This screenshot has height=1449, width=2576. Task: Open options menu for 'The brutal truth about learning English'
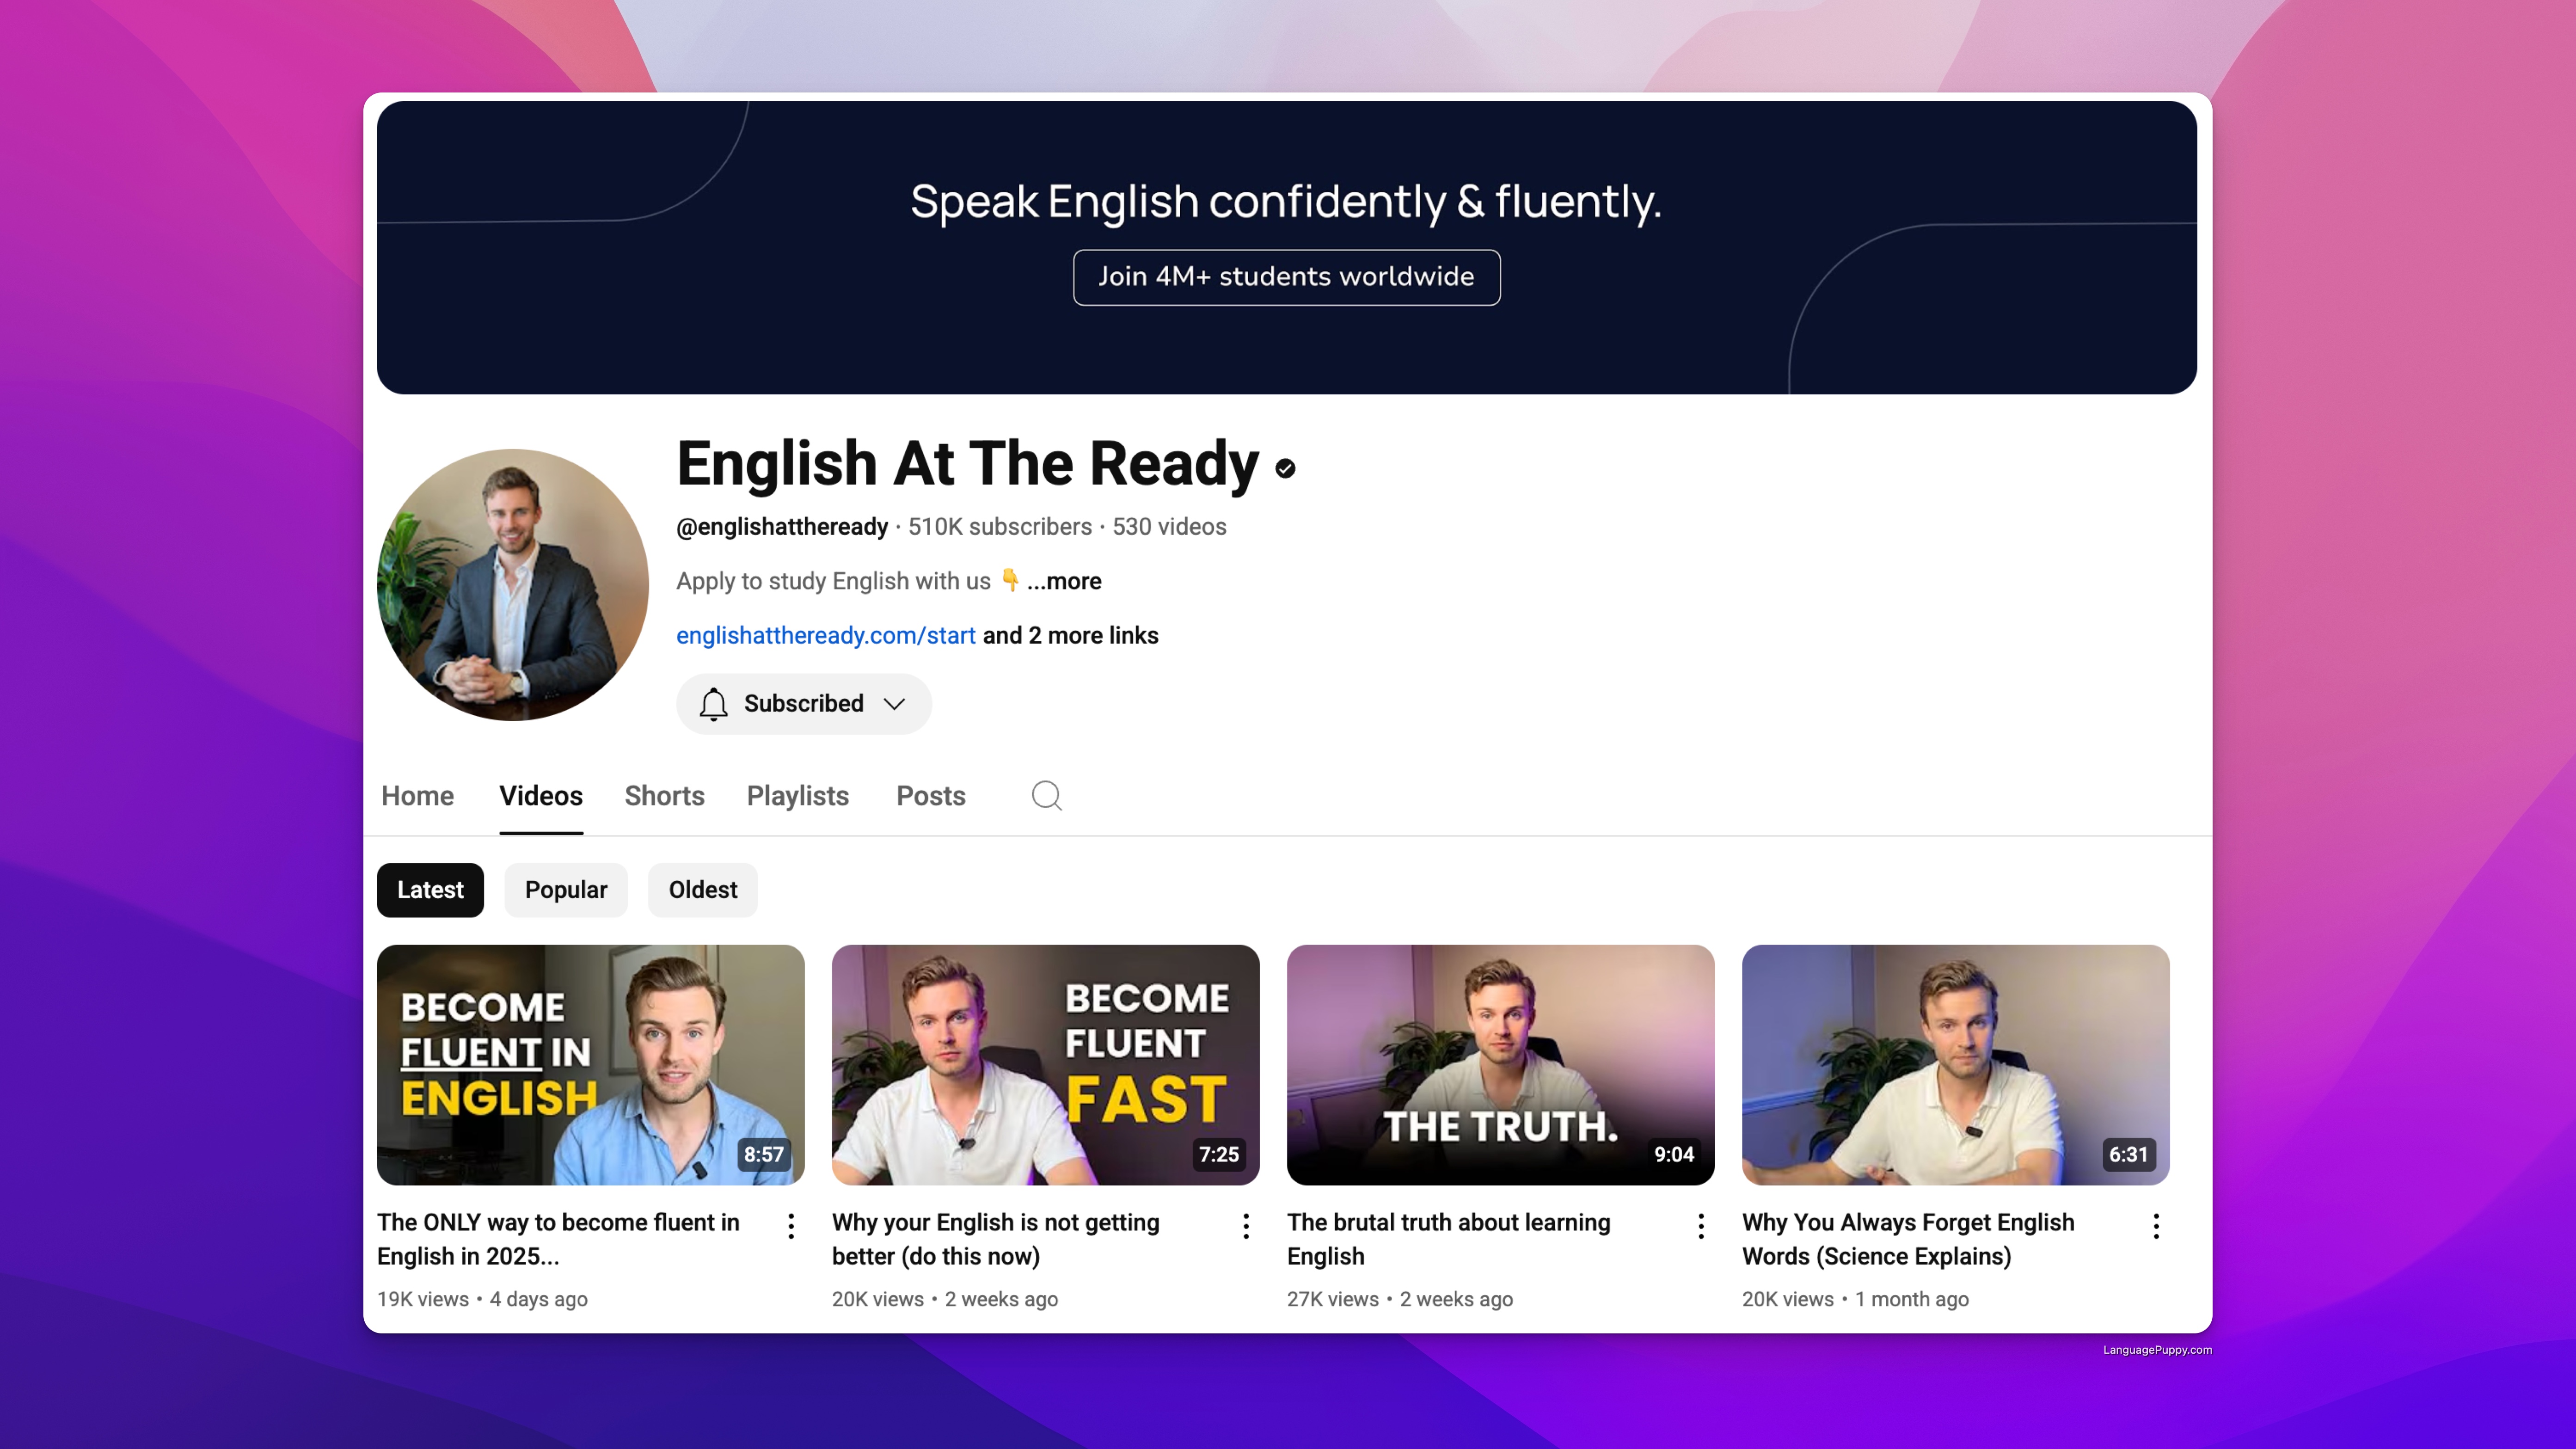pos(1701,1226)
